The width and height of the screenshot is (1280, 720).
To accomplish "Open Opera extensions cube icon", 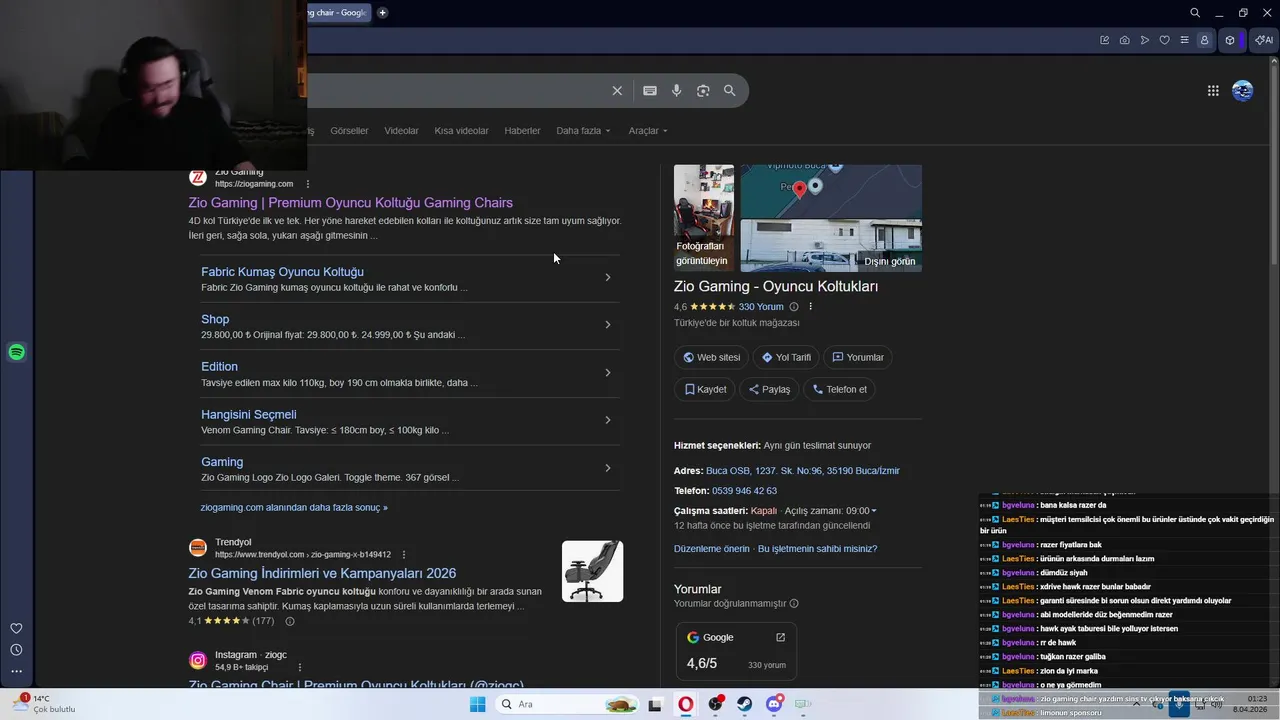I will (x=1230, y=40).
